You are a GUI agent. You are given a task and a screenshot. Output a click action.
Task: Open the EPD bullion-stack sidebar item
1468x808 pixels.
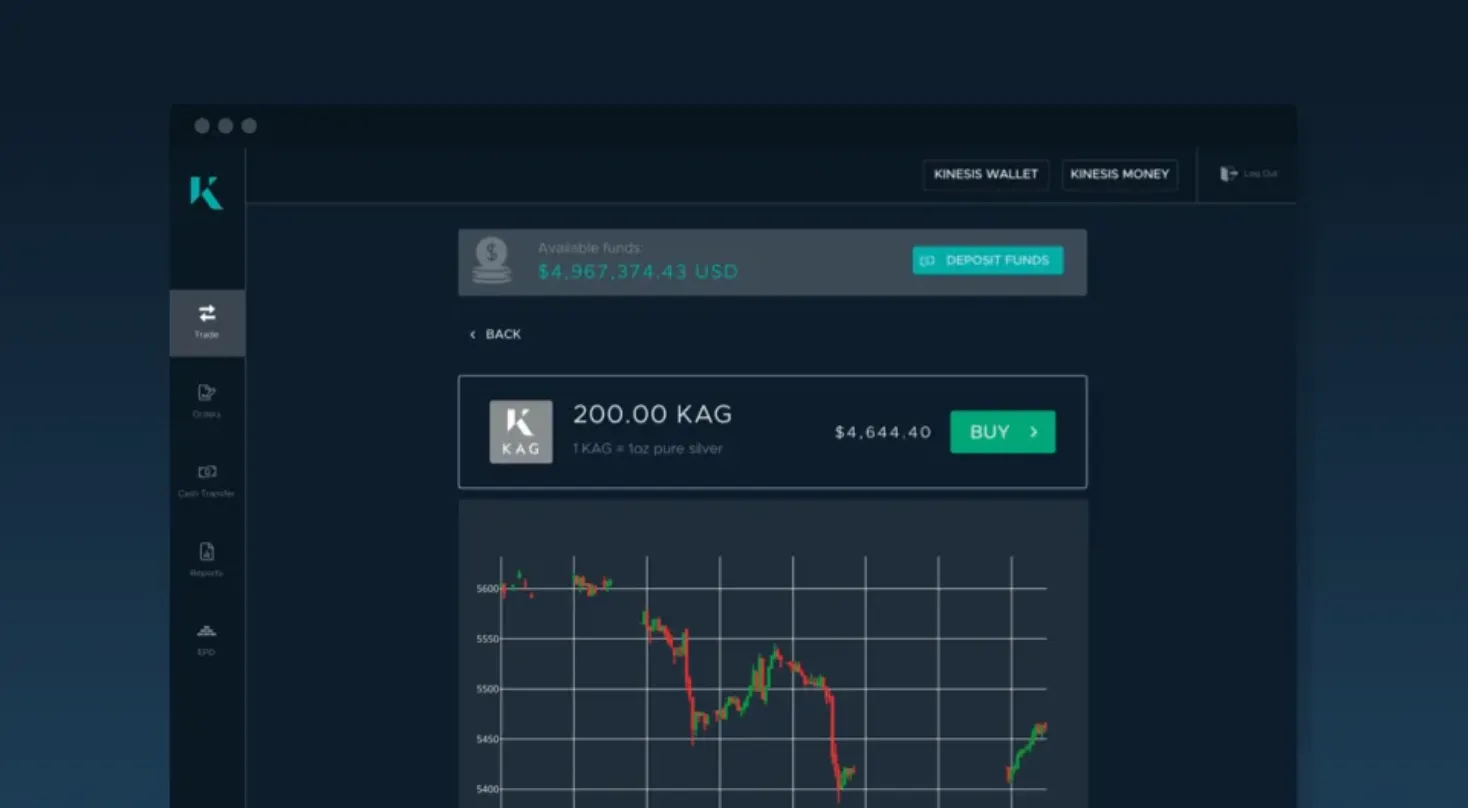coord(207,640)
